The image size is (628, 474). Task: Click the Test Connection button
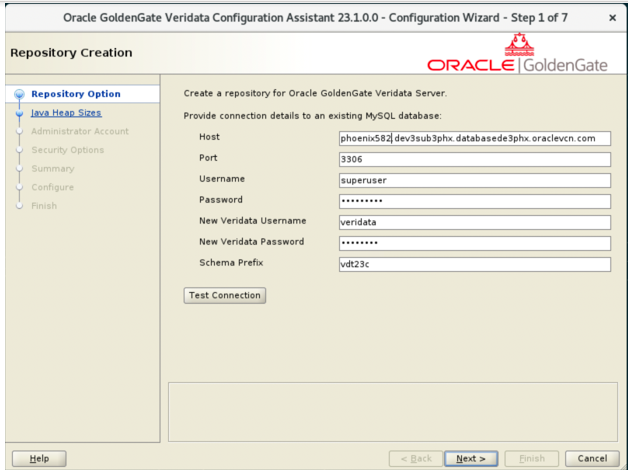coord(225,295)
